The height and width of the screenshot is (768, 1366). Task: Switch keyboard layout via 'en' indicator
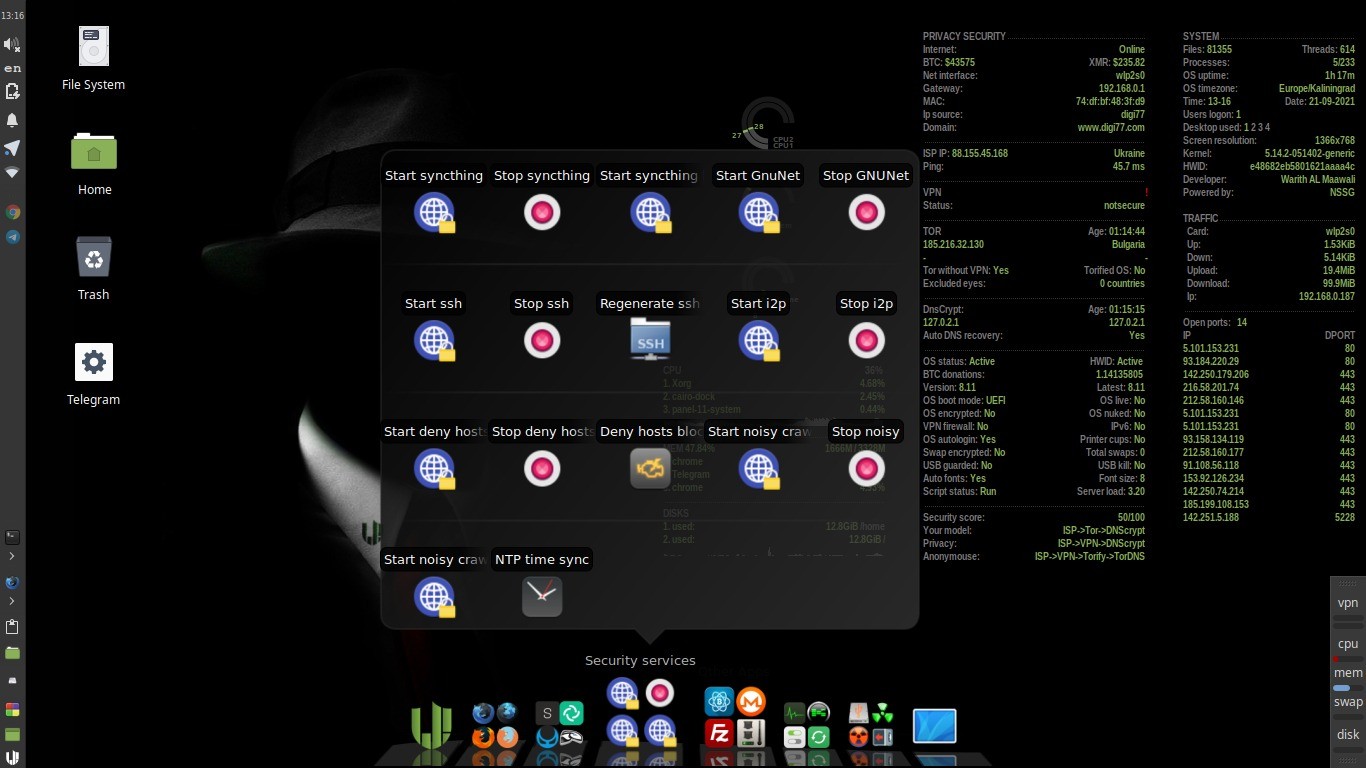pos(13,68)
